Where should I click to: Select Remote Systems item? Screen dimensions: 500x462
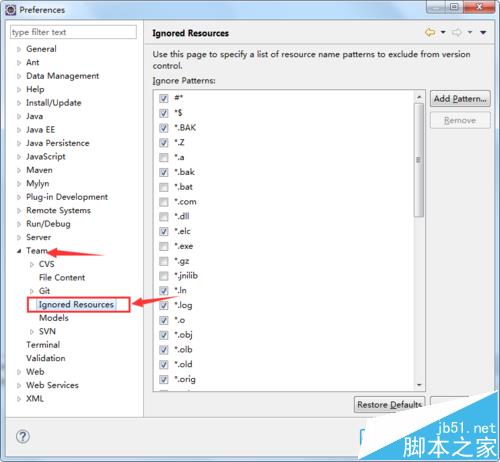coord(58,210)
